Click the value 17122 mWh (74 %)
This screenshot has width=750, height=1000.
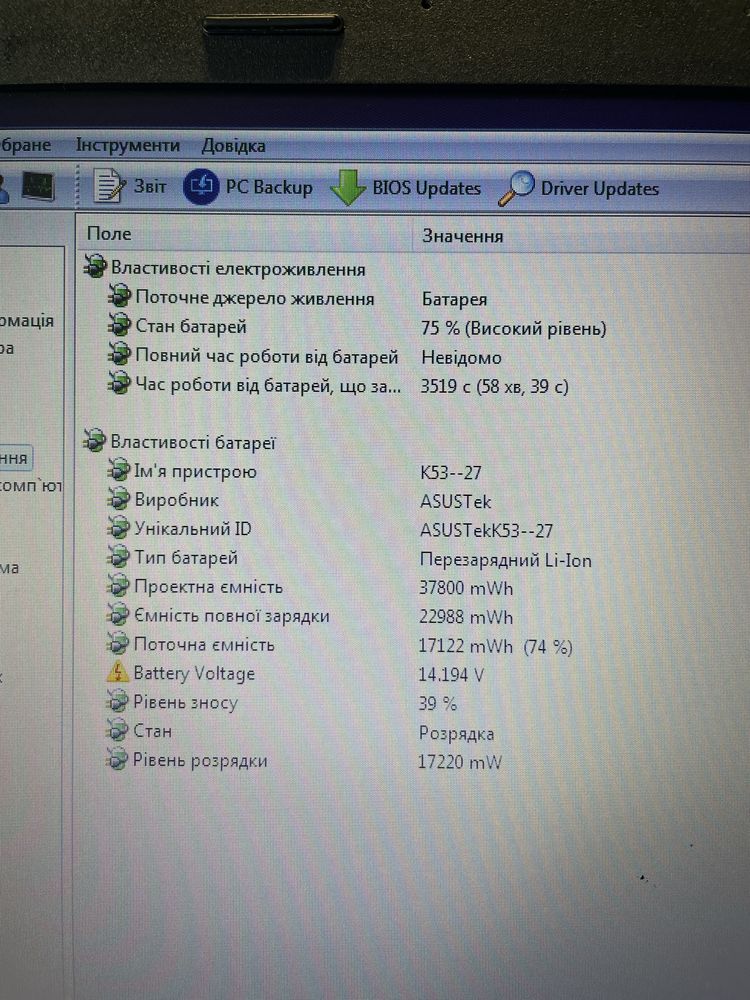(496, 647)
